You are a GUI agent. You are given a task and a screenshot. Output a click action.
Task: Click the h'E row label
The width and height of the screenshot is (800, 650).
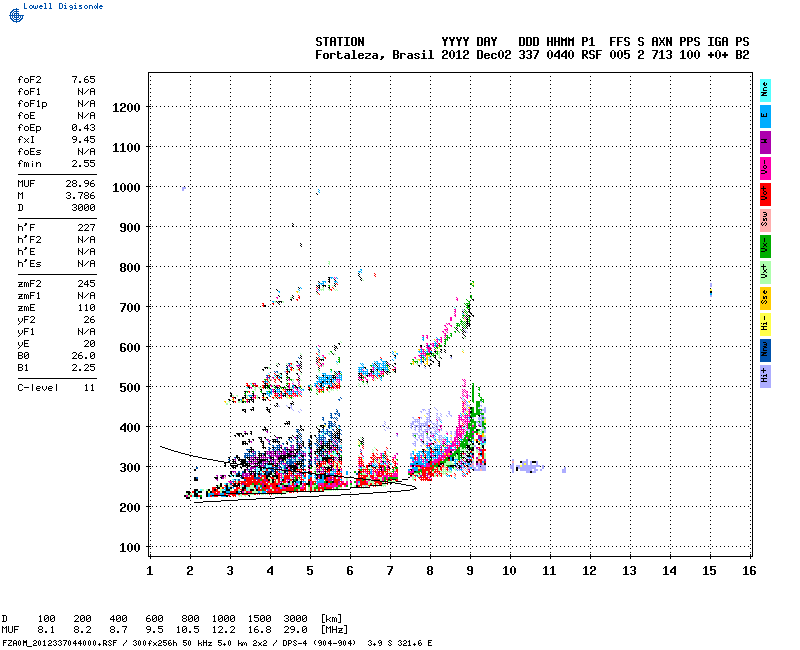pos(26,252)
